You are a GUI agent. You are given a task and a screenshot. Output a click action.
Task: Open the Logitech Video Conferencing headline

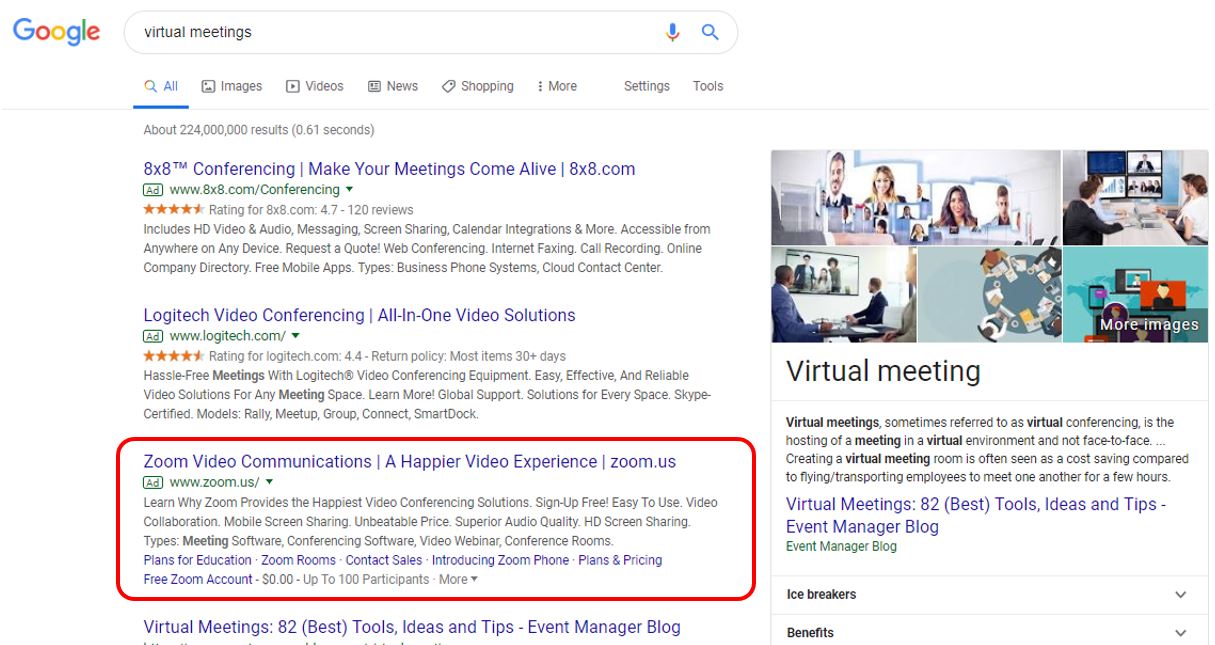click(359, 315)
